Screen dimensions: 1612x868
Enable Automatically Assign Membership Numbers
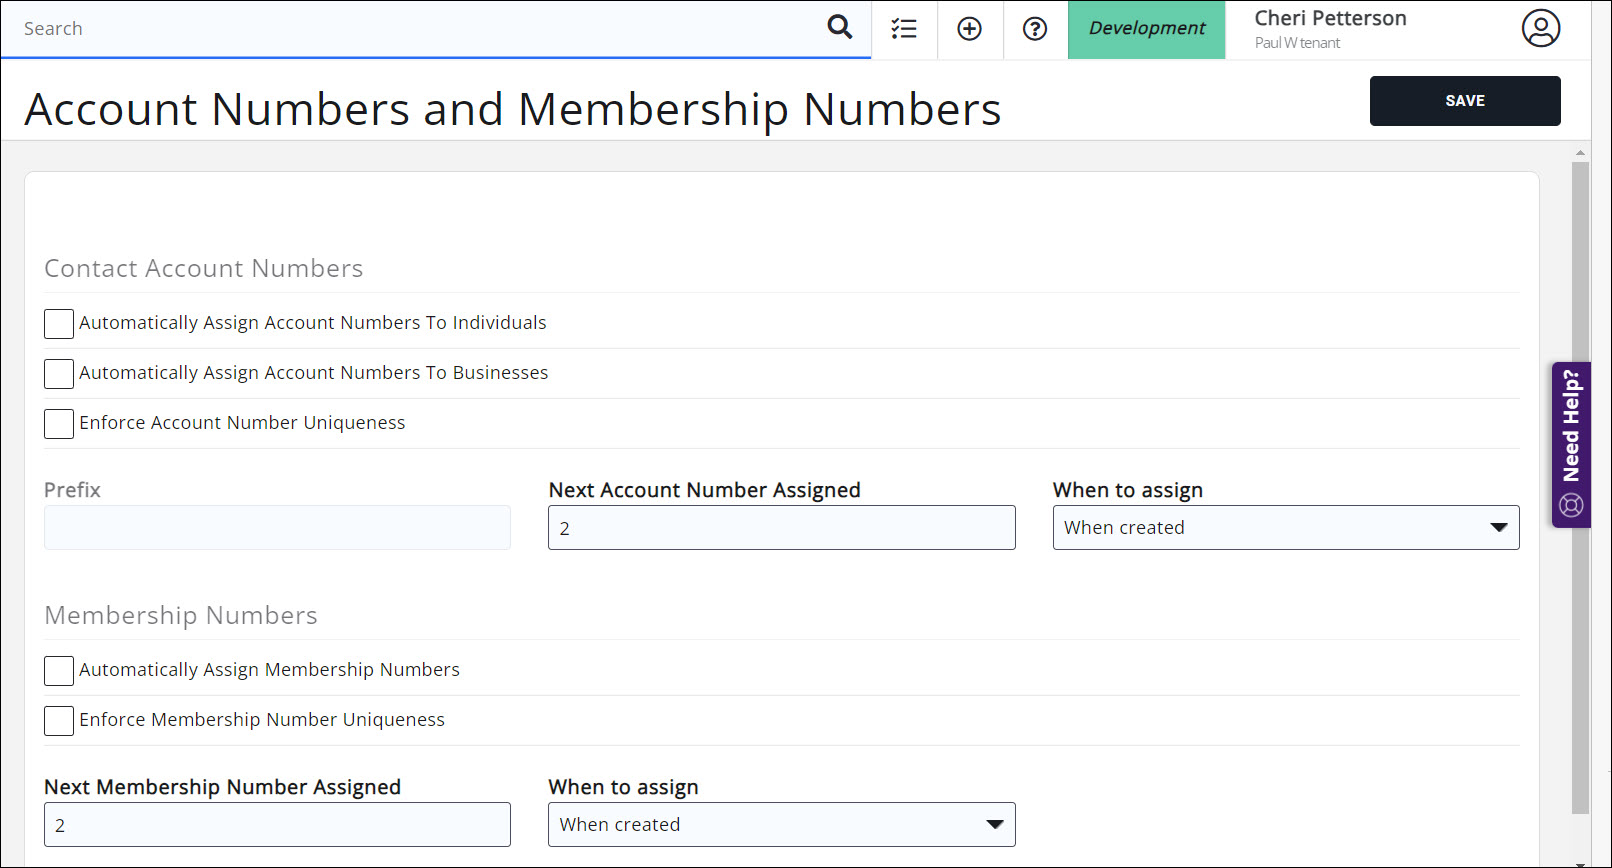[59, 671]
